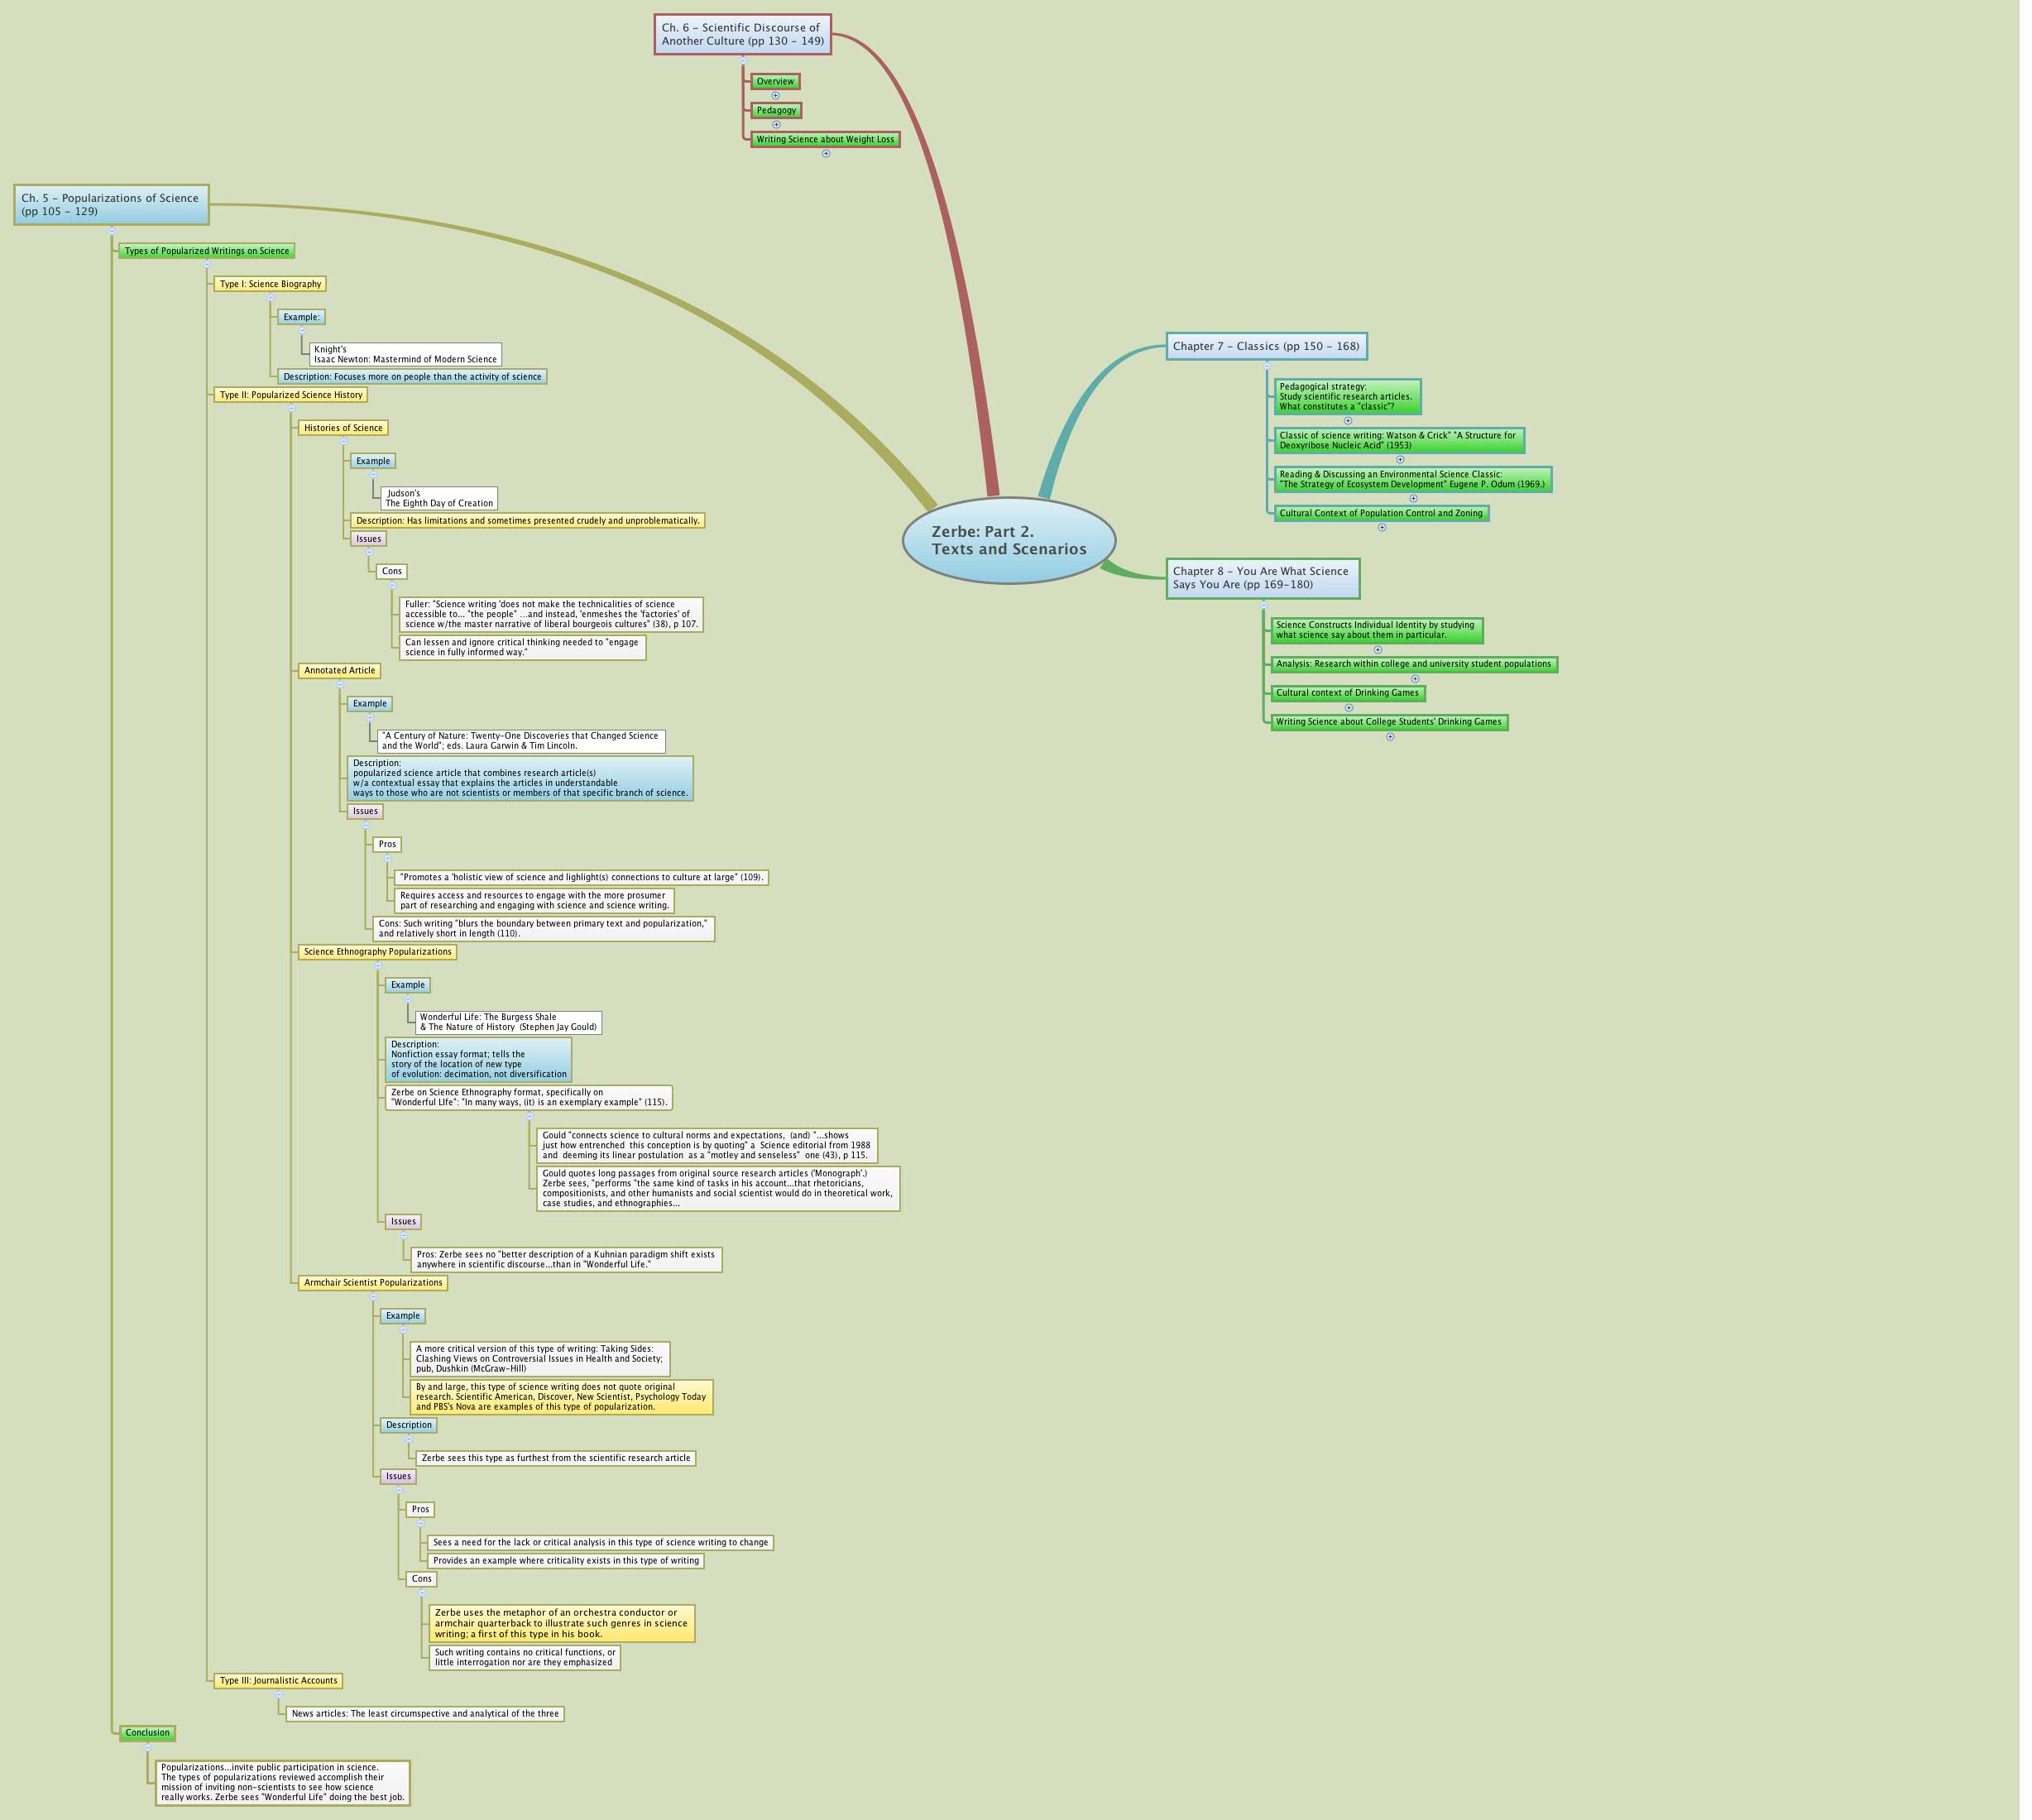Viewport: 2032px width, 1820px height.
Task: Collapse Chapter 8 You Are What Science branch
Action: click(1264, 605)
